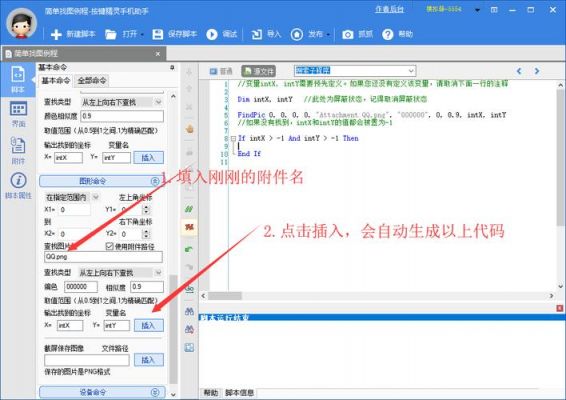Click the 打开 folder icon
The image size is (566, 400).
111,35
